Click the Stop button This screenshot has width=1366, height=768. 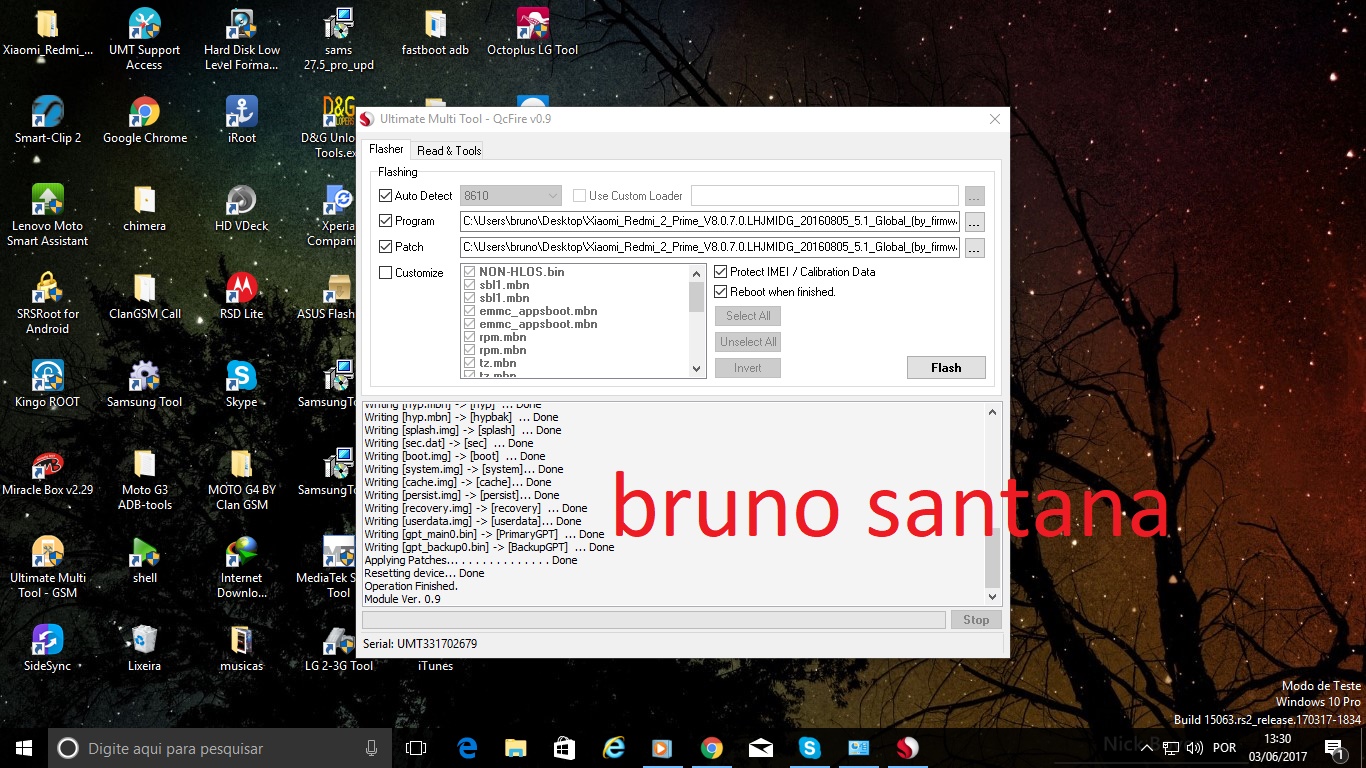click(x=976, y=620)
